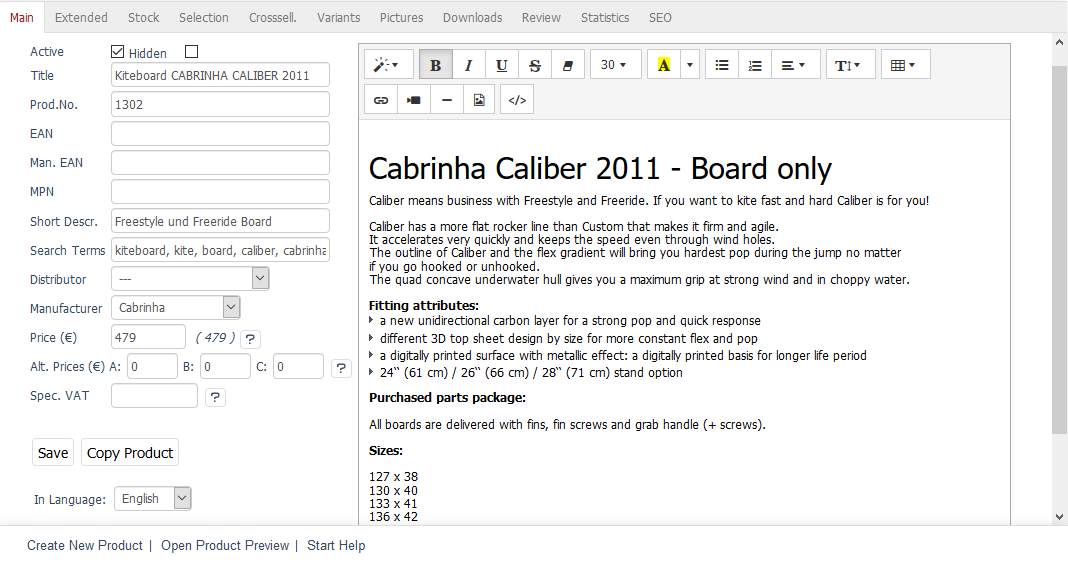Image resolution: width=1068 pixels, height=564 pixels.
Task: Insert a picture into the description
Action: [x=480, y=100]
